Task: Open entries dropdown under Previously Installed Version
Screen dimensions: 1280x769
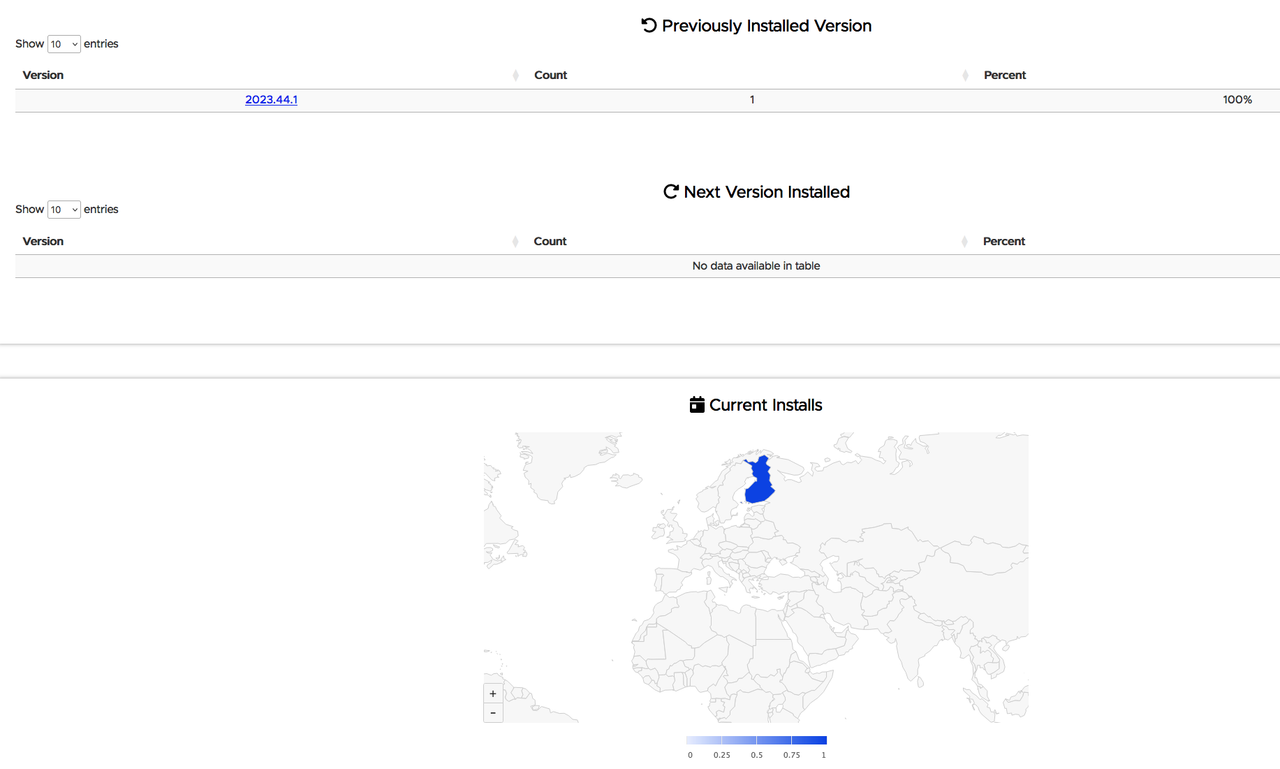Action: point(64,44)
